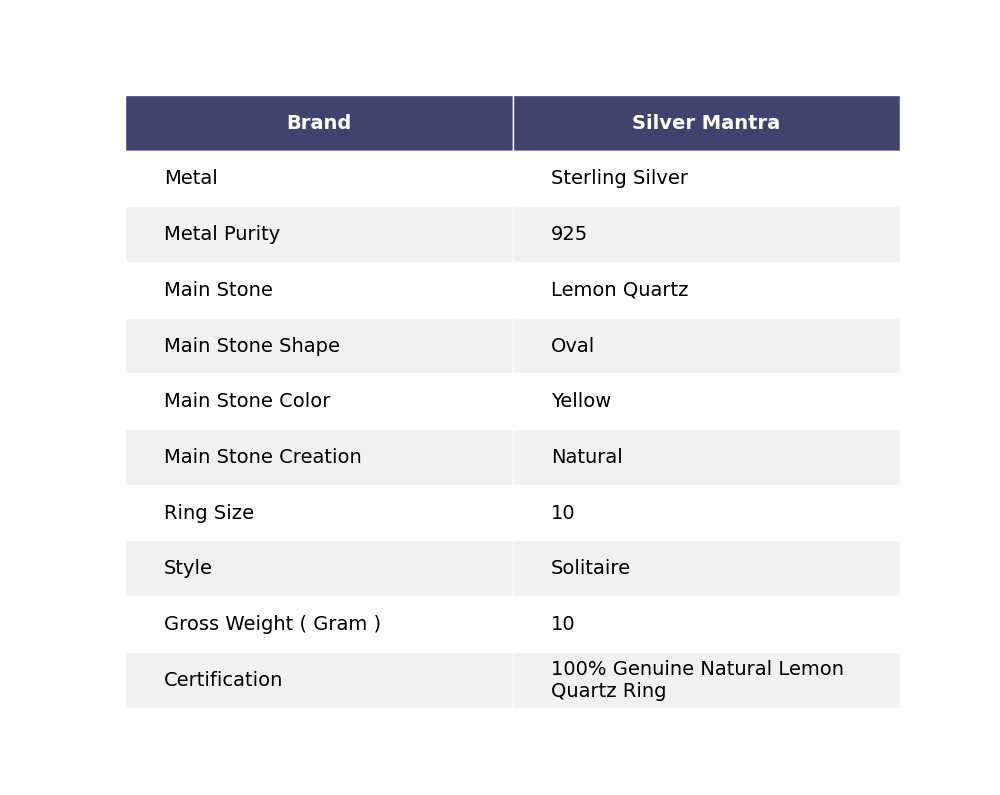Select the 100% Genuine Natural Lemon Quartz Ring text
The width and height of the screenshot is (1000, 795).
coord(697,680)
